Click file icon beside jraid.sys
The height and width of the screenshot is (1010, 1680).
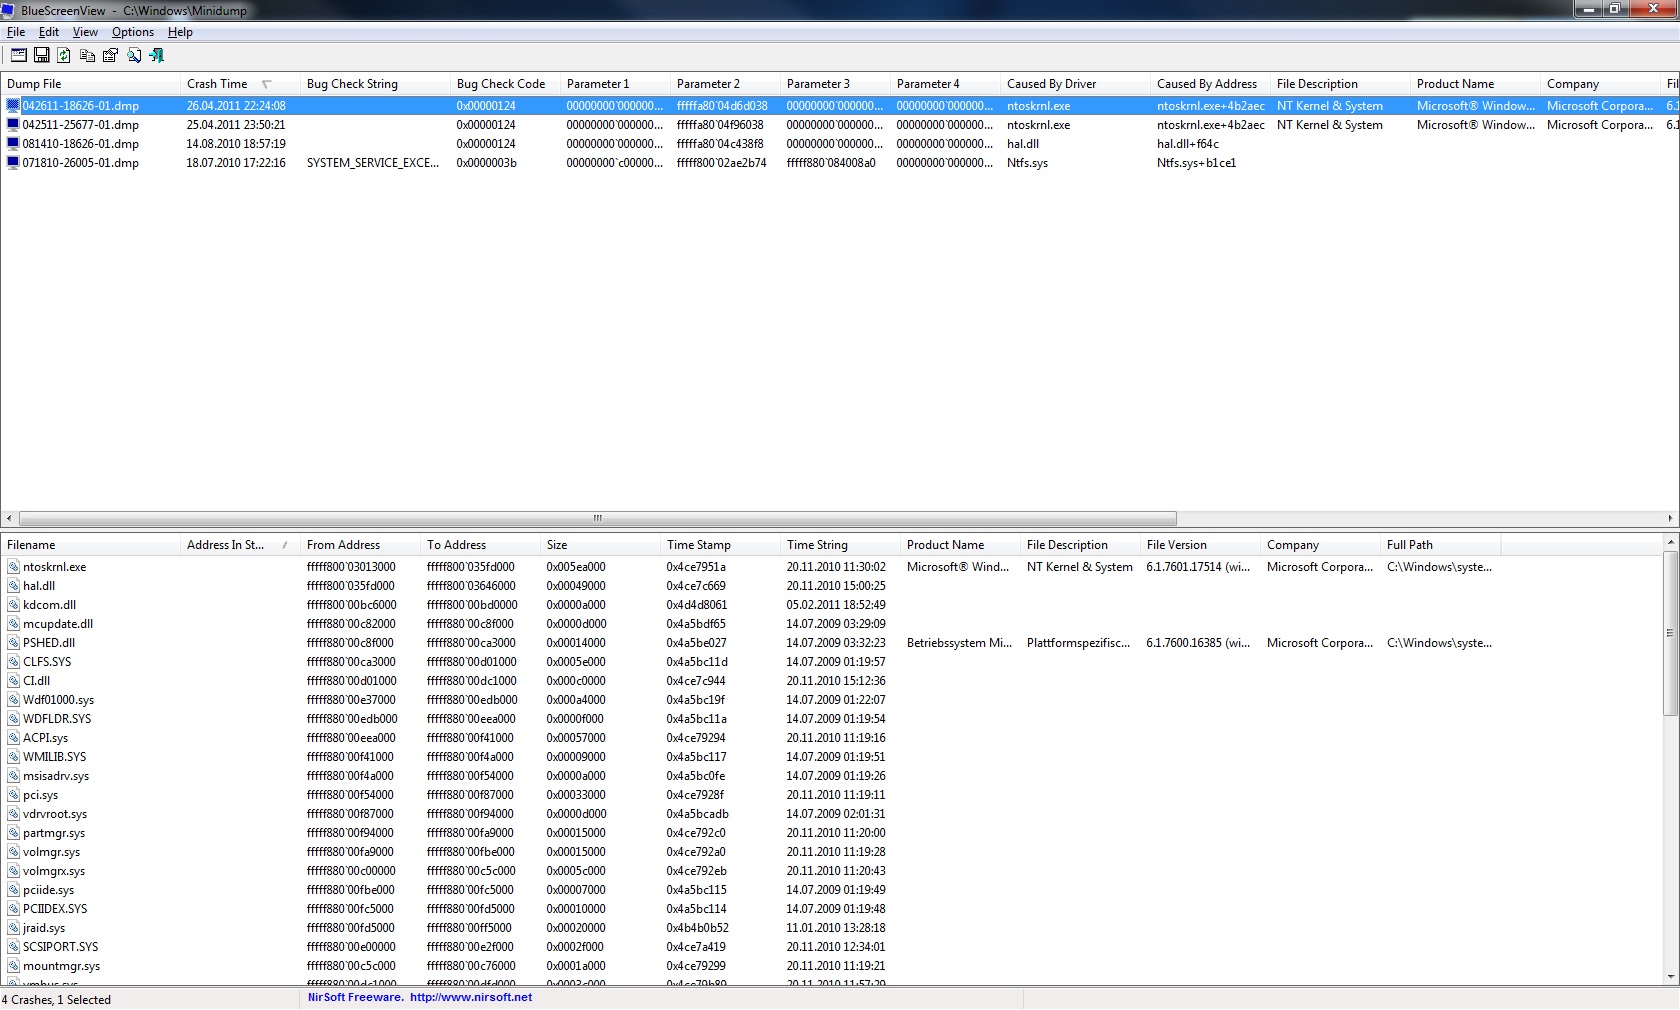tap(14, 928)
